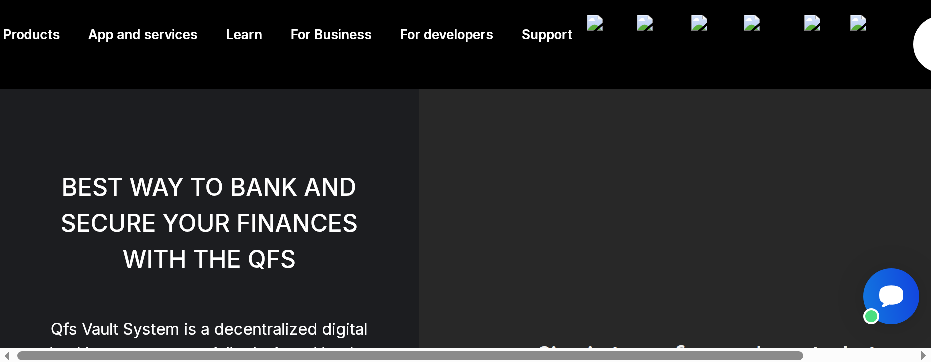Click the horizontal scrollbar left arrow
The height and width of the screenshot is (362, 931).
[x=7, y=355]
